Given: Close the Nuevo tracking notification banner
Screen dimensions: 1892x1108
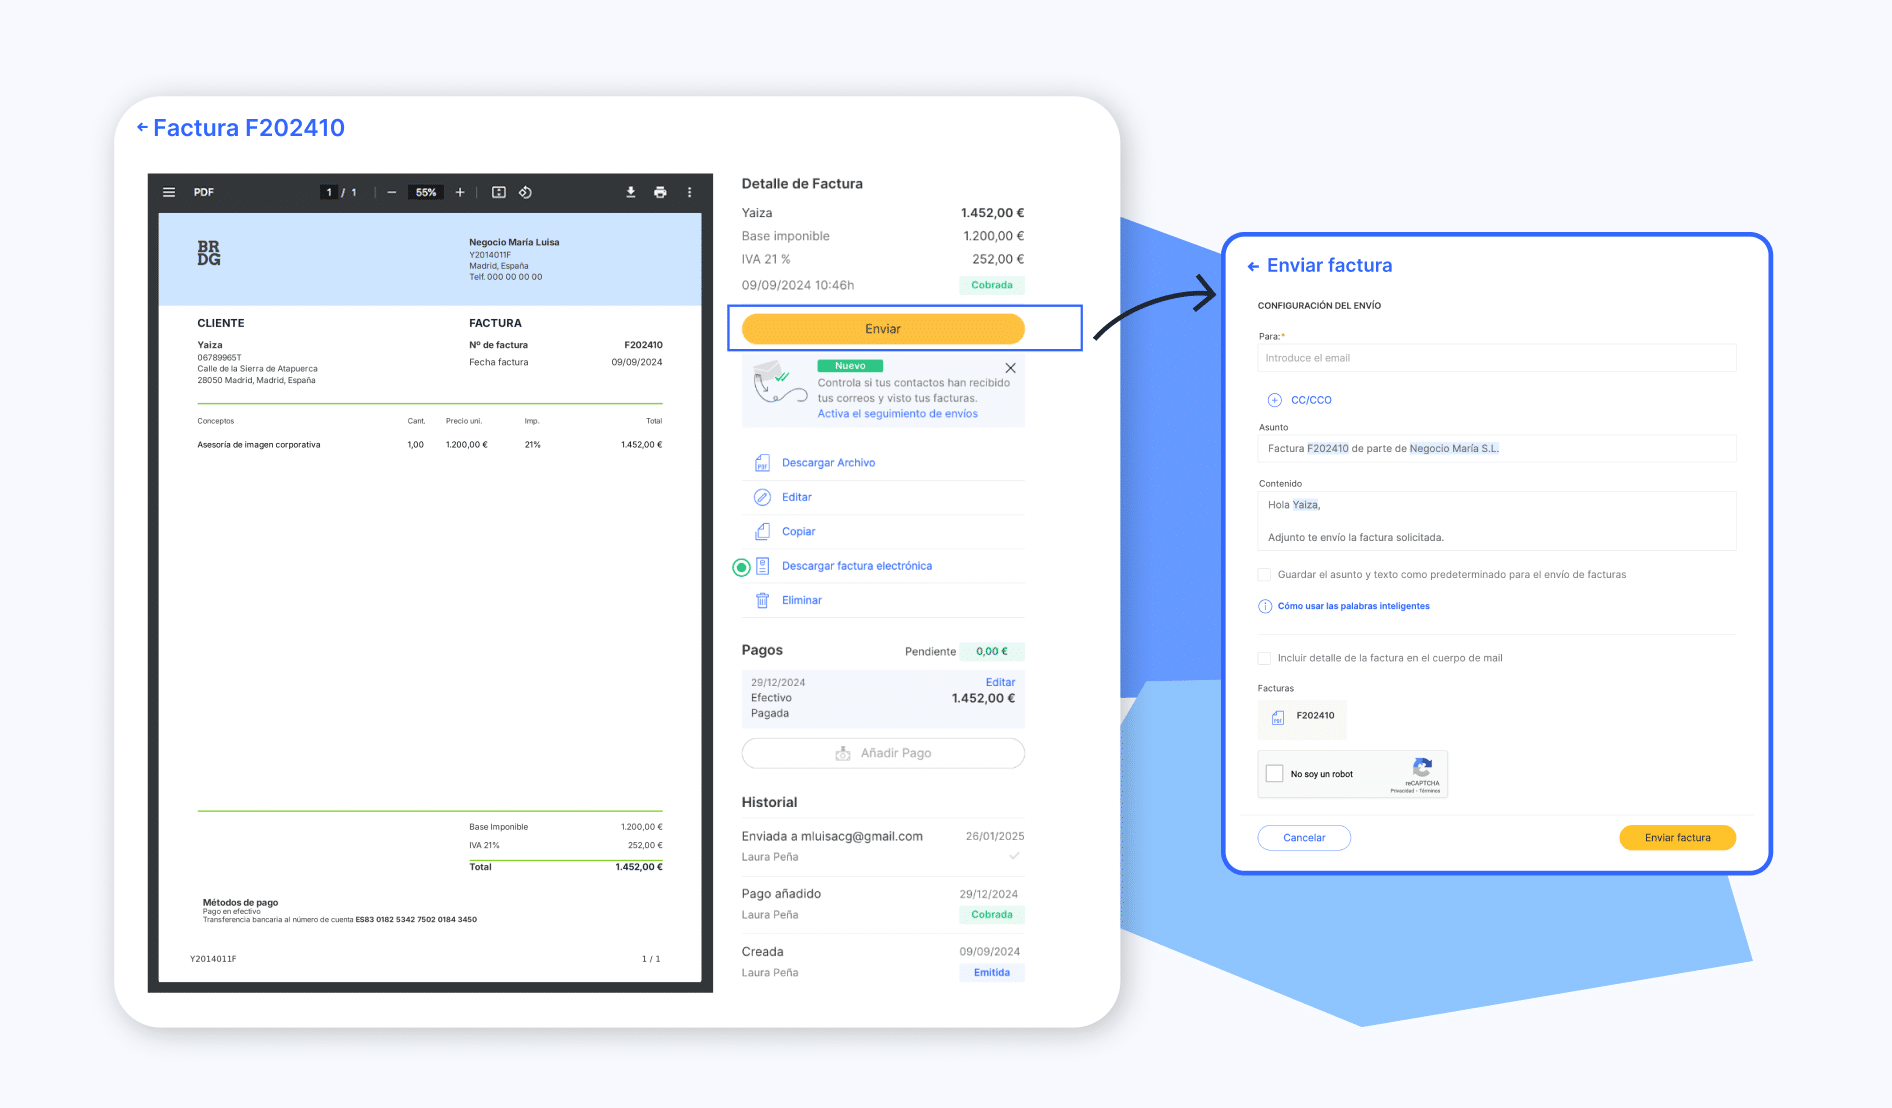Looking at the screenshot, I should [1010, 368].
